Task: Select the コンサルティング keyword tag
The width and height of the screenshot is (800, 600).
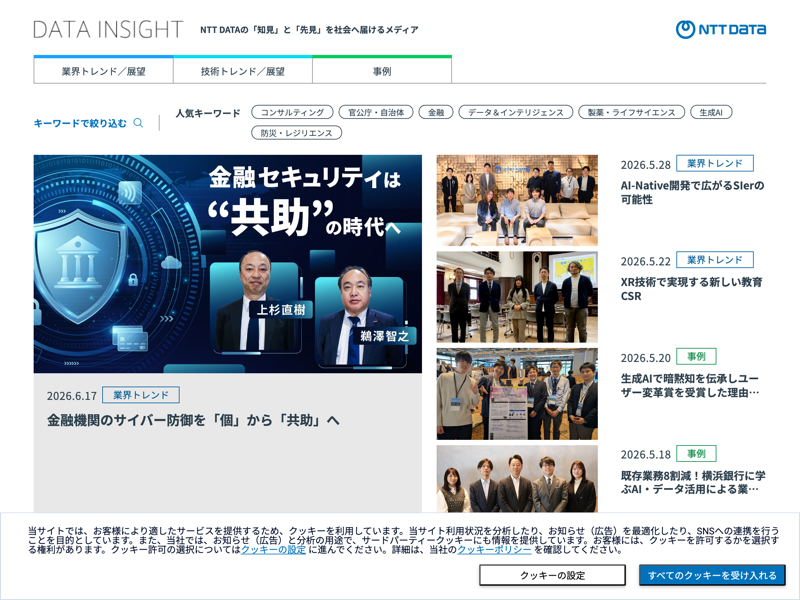Action: 292,112
